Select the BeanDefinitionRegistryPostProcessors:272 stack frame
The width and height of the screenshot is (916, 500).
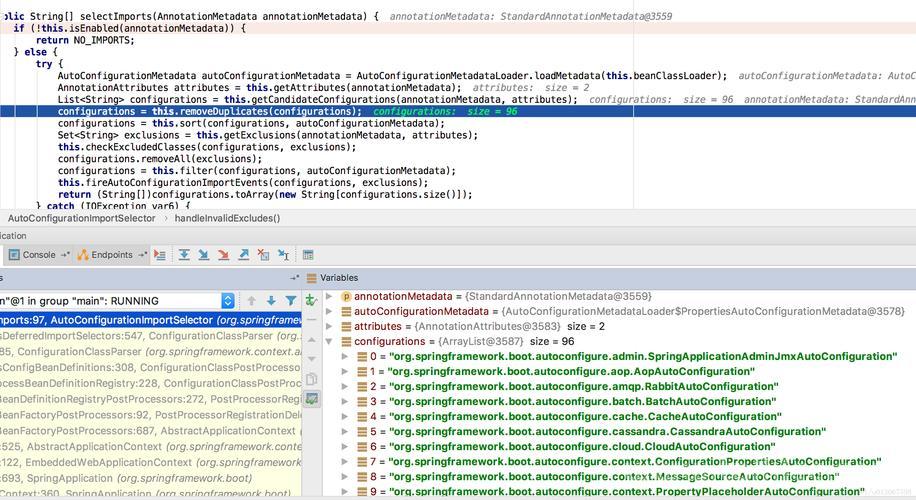tap(151, 399)
